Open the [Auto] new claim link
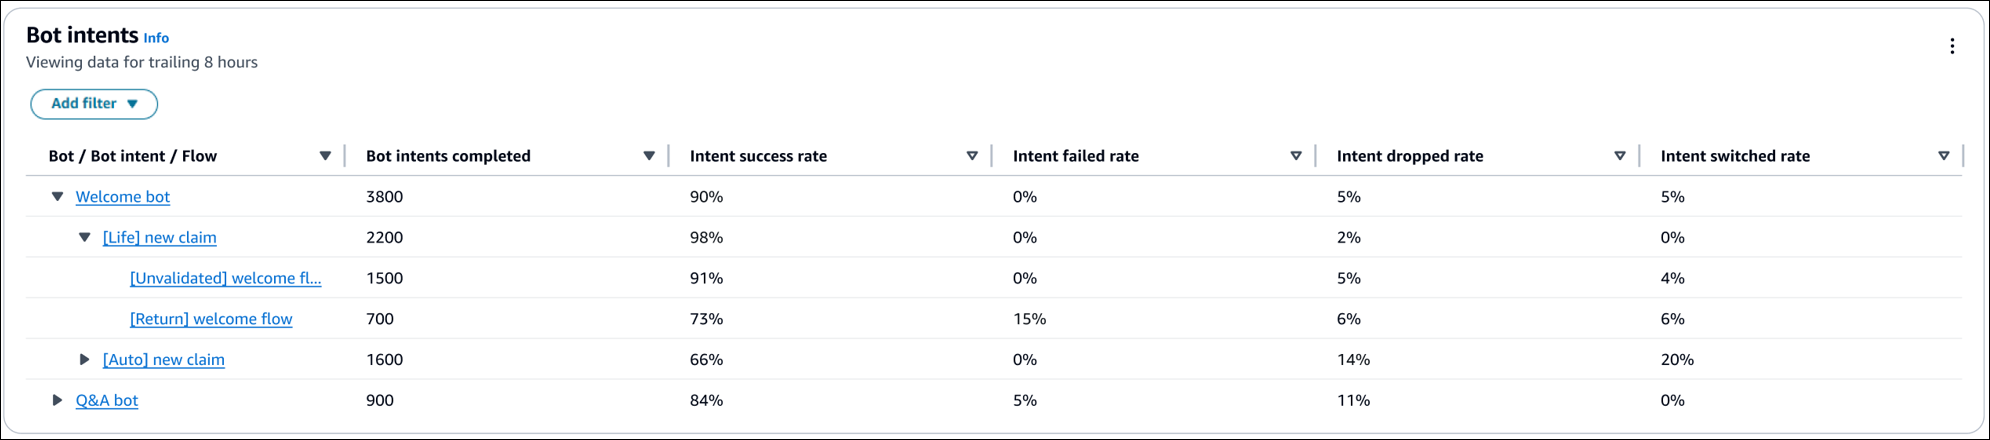 tap(164, 360)
